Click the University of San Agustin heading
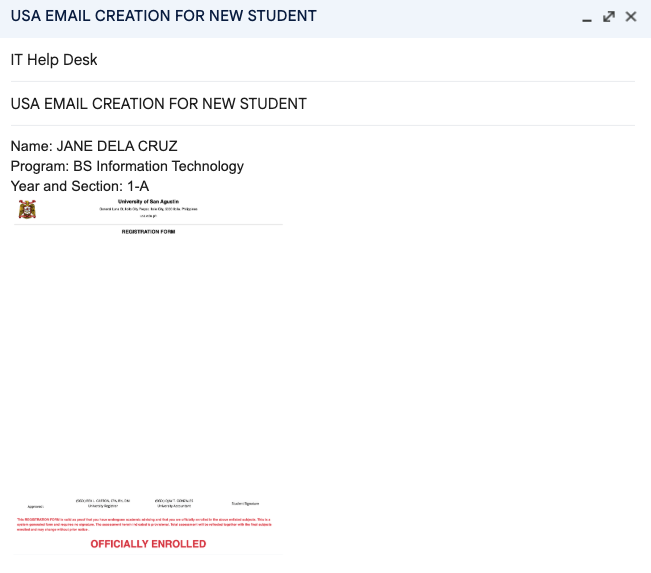The width and height of the screenshot is (651, 573). 148,201
